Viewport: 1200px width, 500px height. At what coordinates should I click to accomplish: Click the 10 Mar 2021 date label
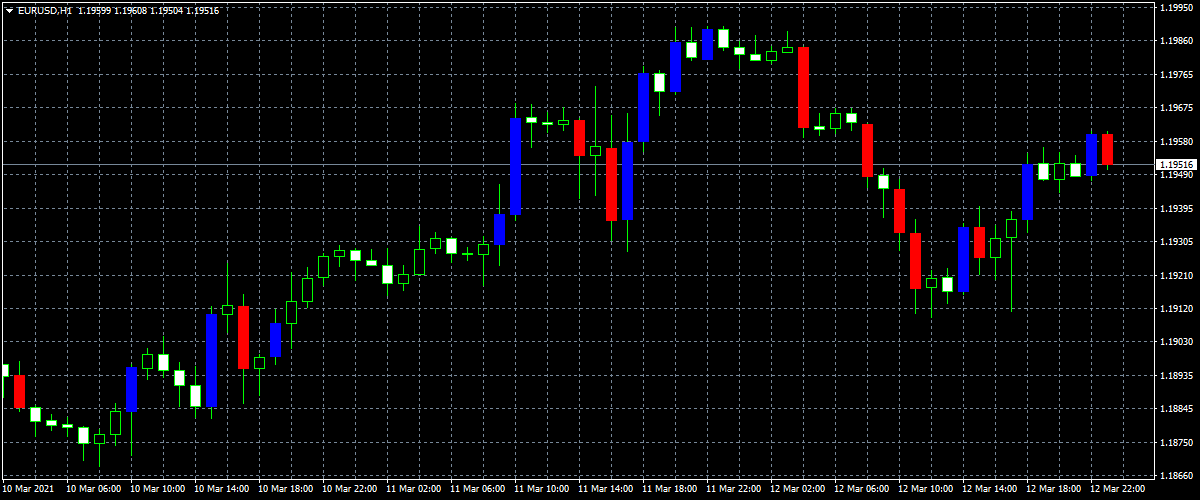(29, 490)
